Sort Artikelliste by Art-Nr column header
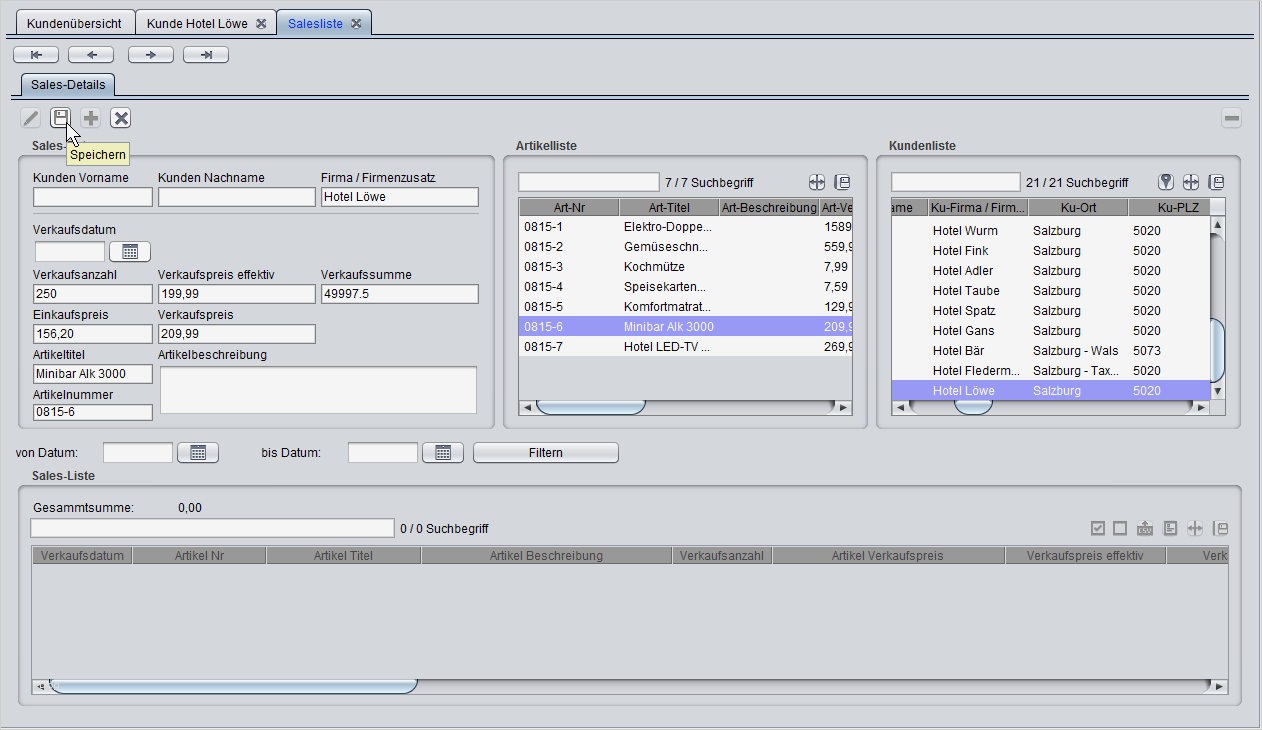1262x730 pixels. coord(569,207)
